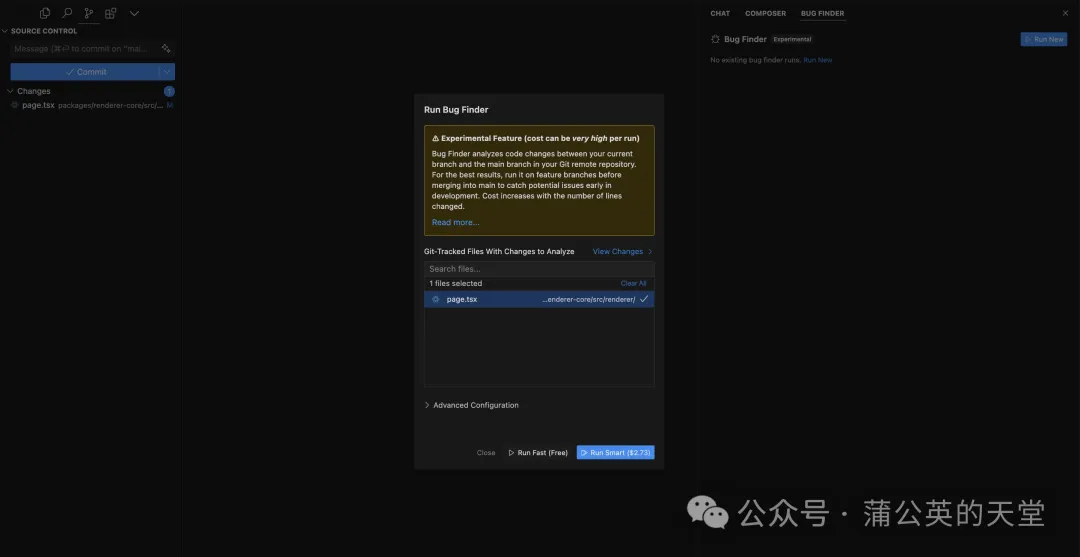Image resolution: width=1080 pixels, height=557 pixels.
Task: Close the right side panel
Action: [1066, 13]
